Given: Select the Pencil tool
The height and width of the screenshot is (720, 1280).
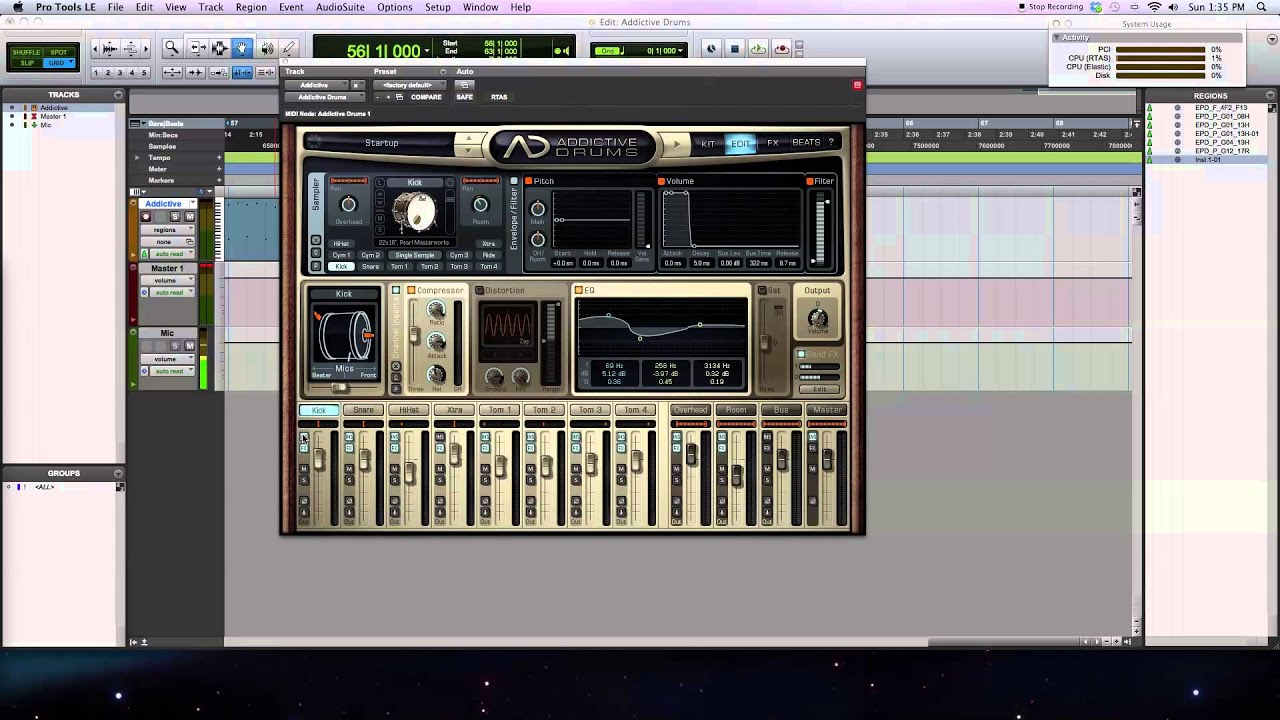Looking at the screenshot, I should pos(288,48).
